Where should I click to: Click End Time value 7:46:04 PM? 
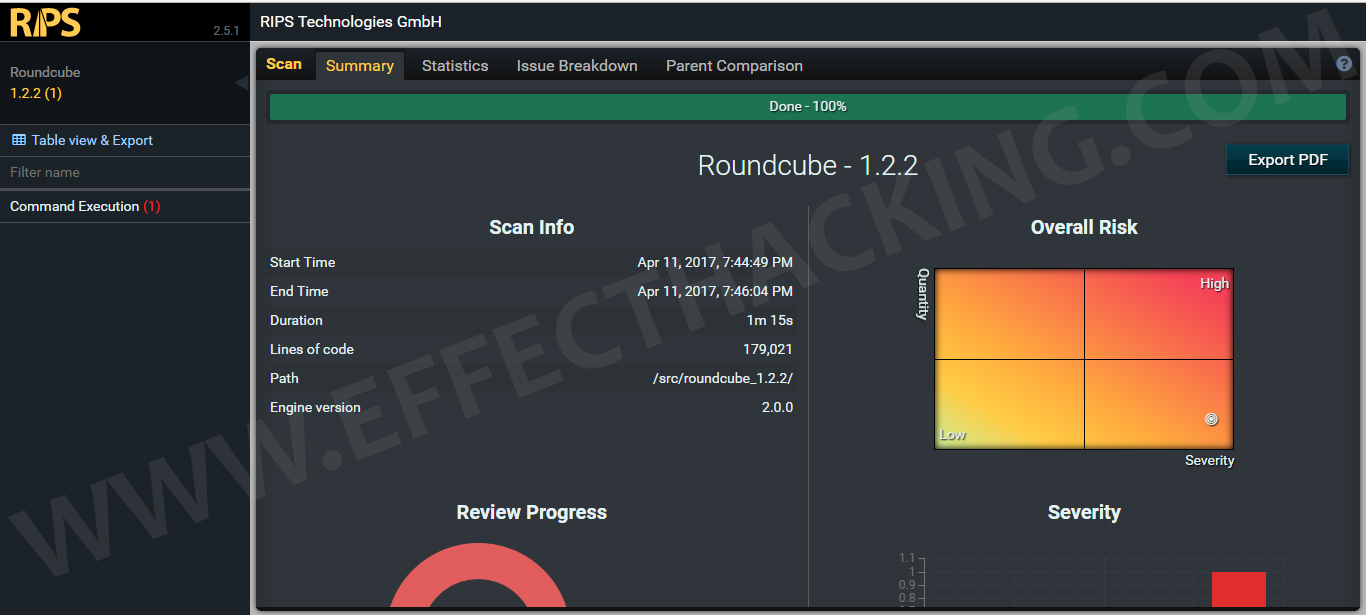coord(715,291)
